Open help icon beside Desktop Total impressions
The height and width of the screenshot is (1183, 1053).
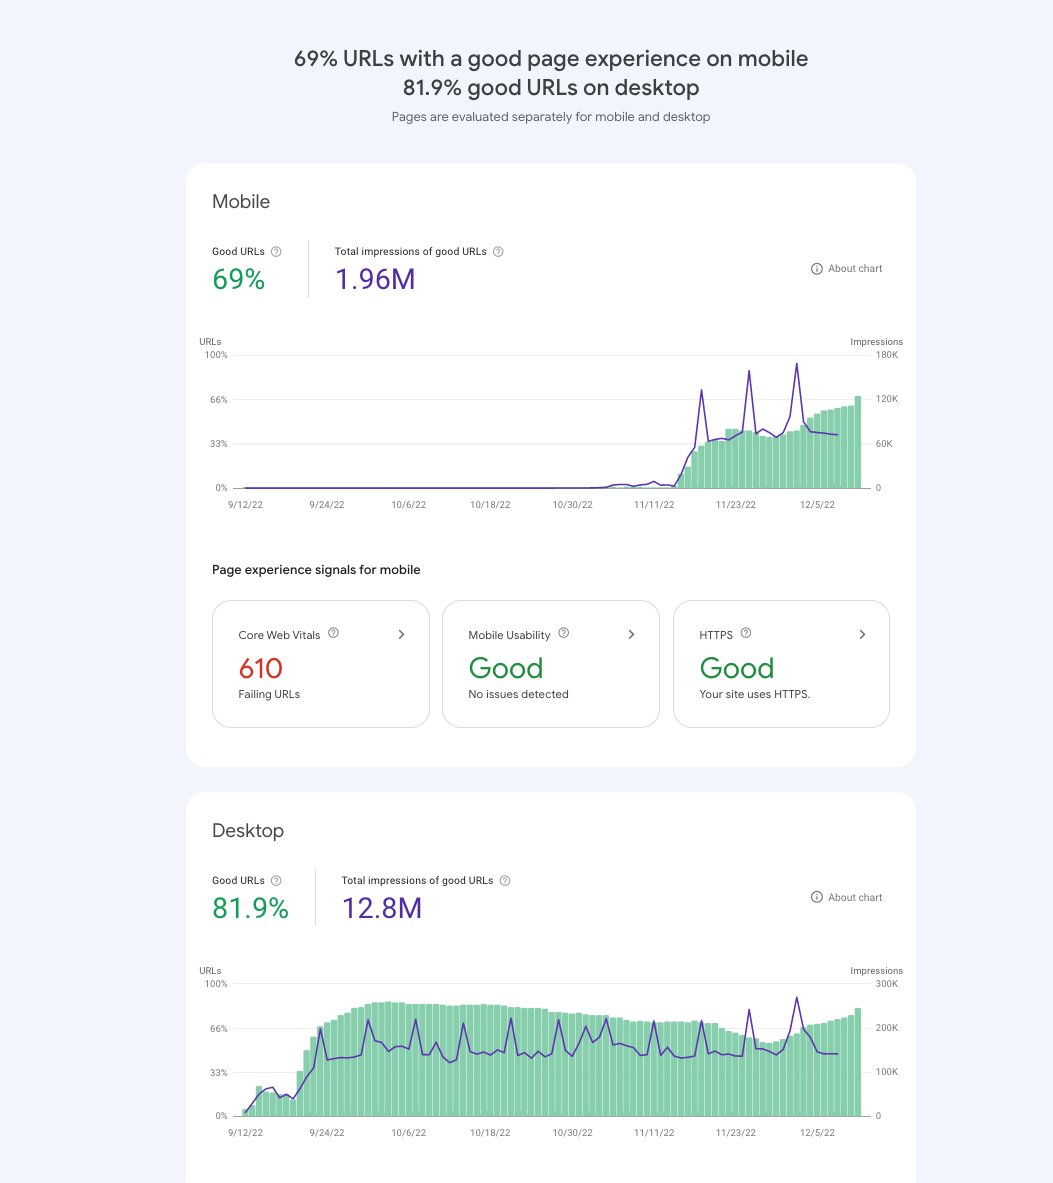pyautogui.click(x=505, y=880)
